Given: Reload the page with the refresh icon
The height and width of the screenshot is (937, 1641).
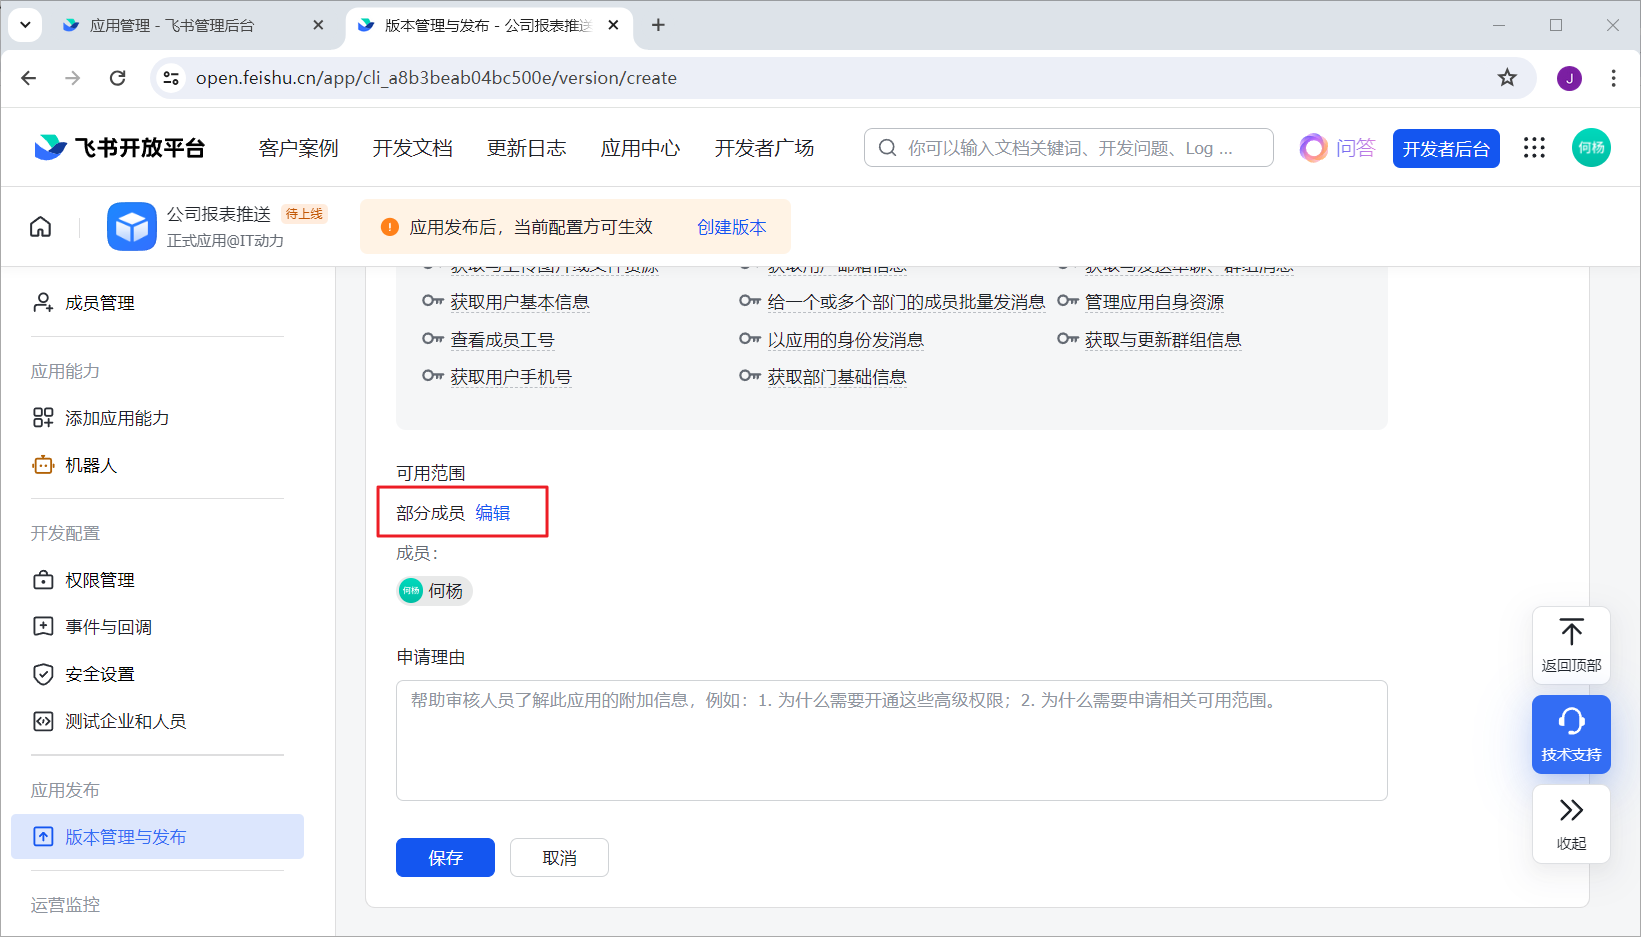Looking at the screenshot, I should pyautogui.click(x=118, y=78).
